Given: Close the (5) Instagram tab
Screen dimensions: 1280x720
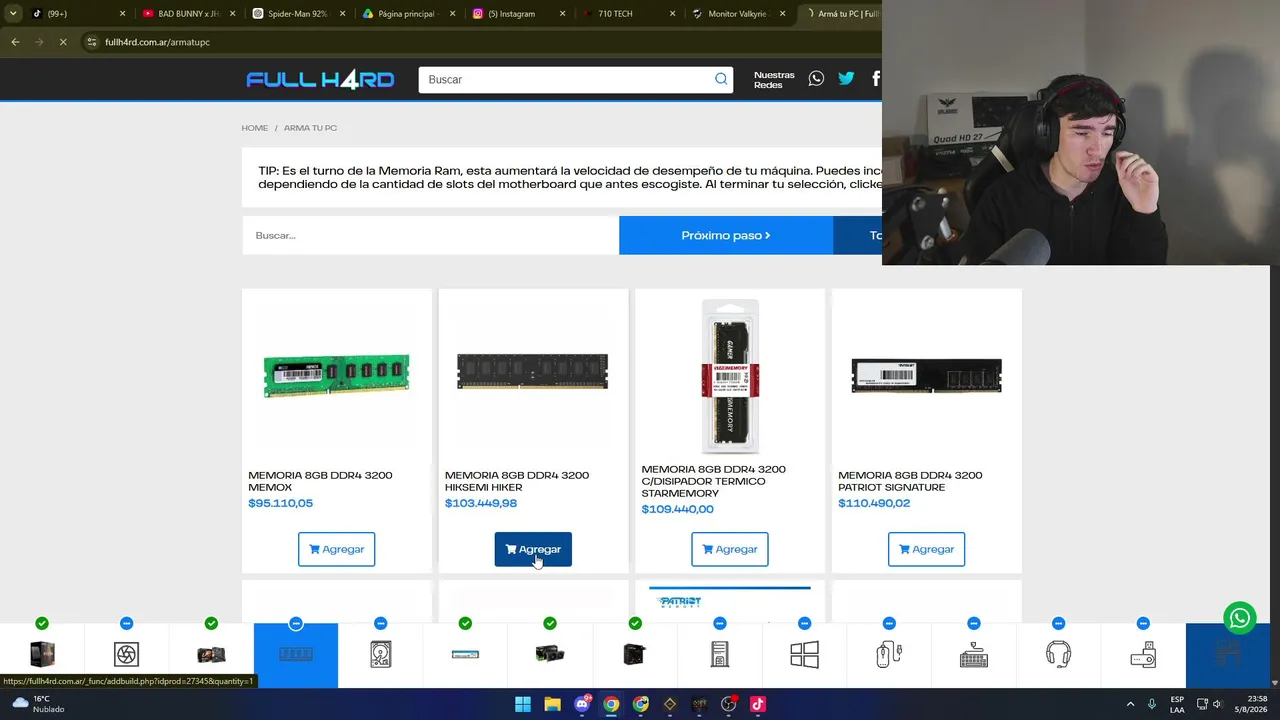Looking at the screenshot, I should pos(562,14).
